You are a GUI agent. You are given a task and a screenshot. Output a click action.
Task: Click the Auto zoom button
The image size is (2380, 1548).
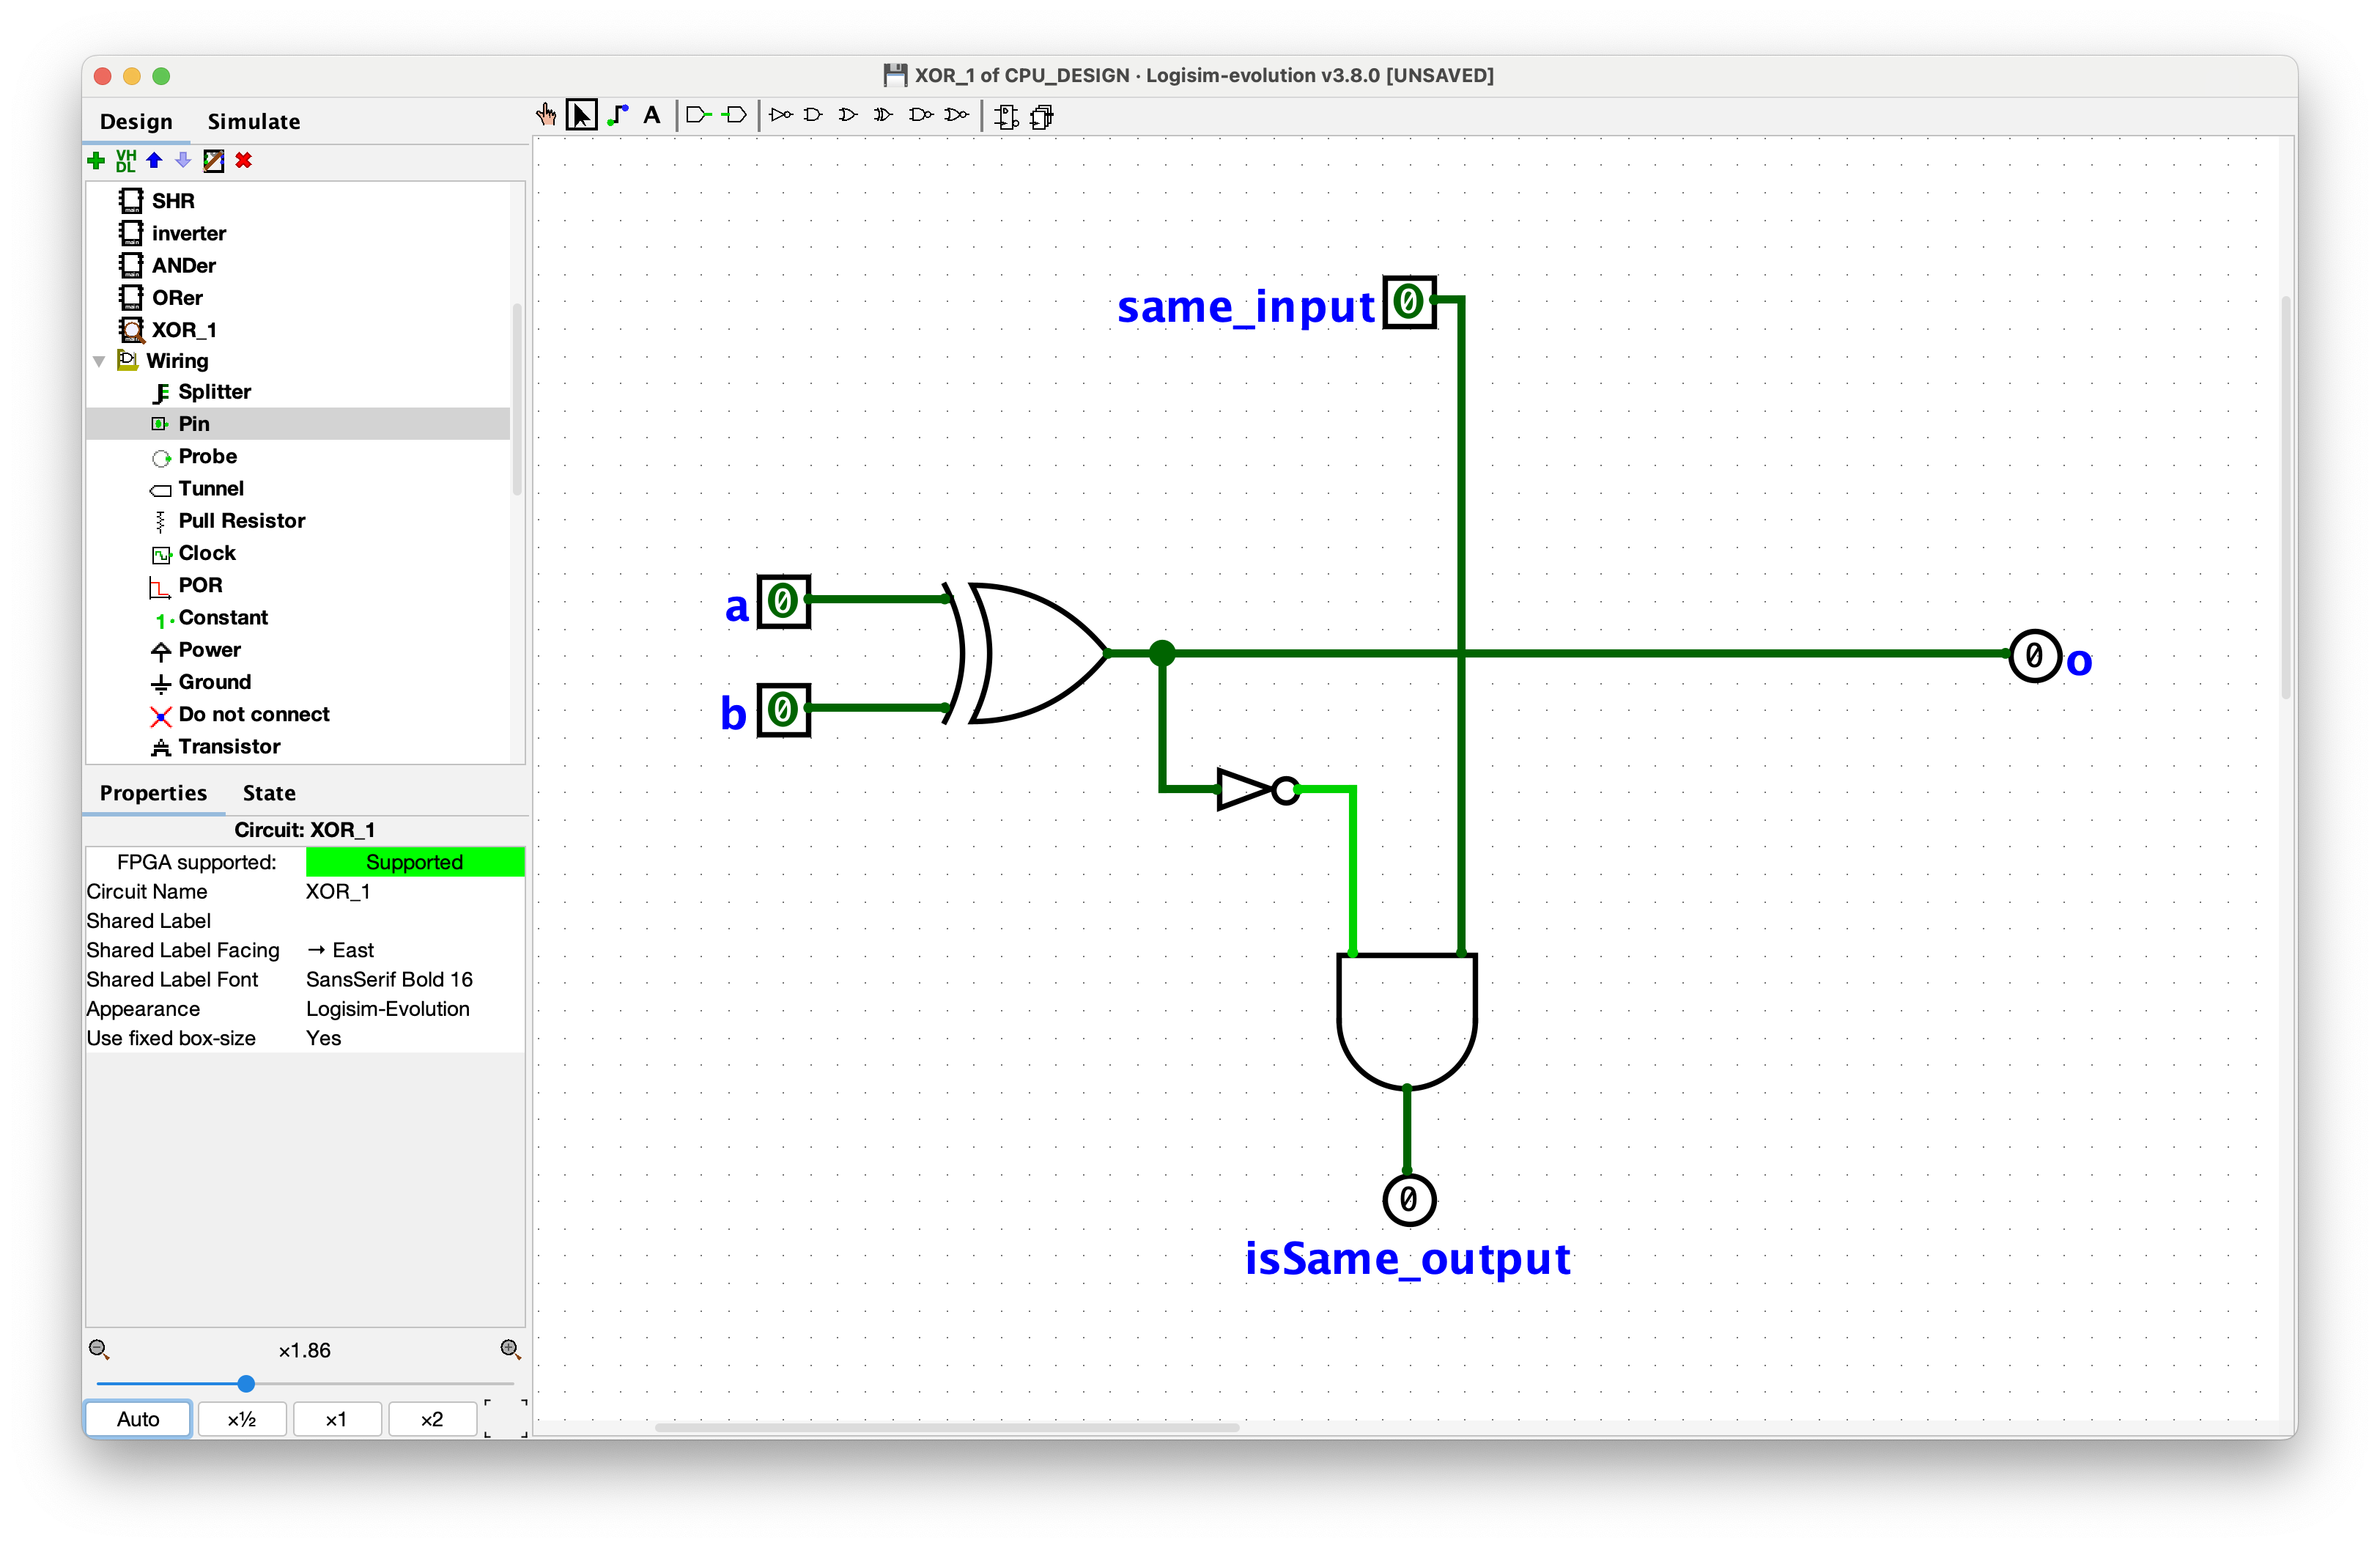[x=138, y=1419]
